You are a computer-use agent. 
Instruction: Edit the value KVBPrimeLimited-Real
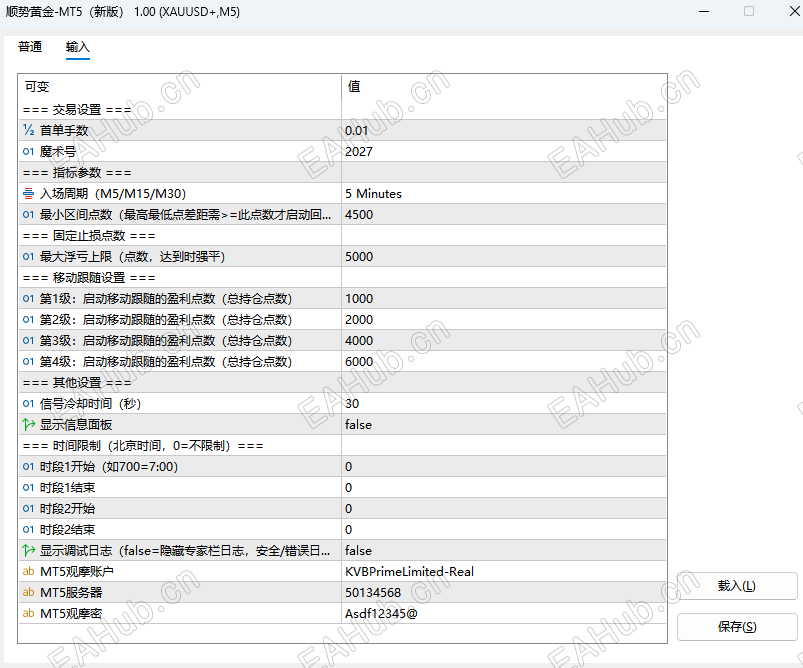click(x=504, y=572)
